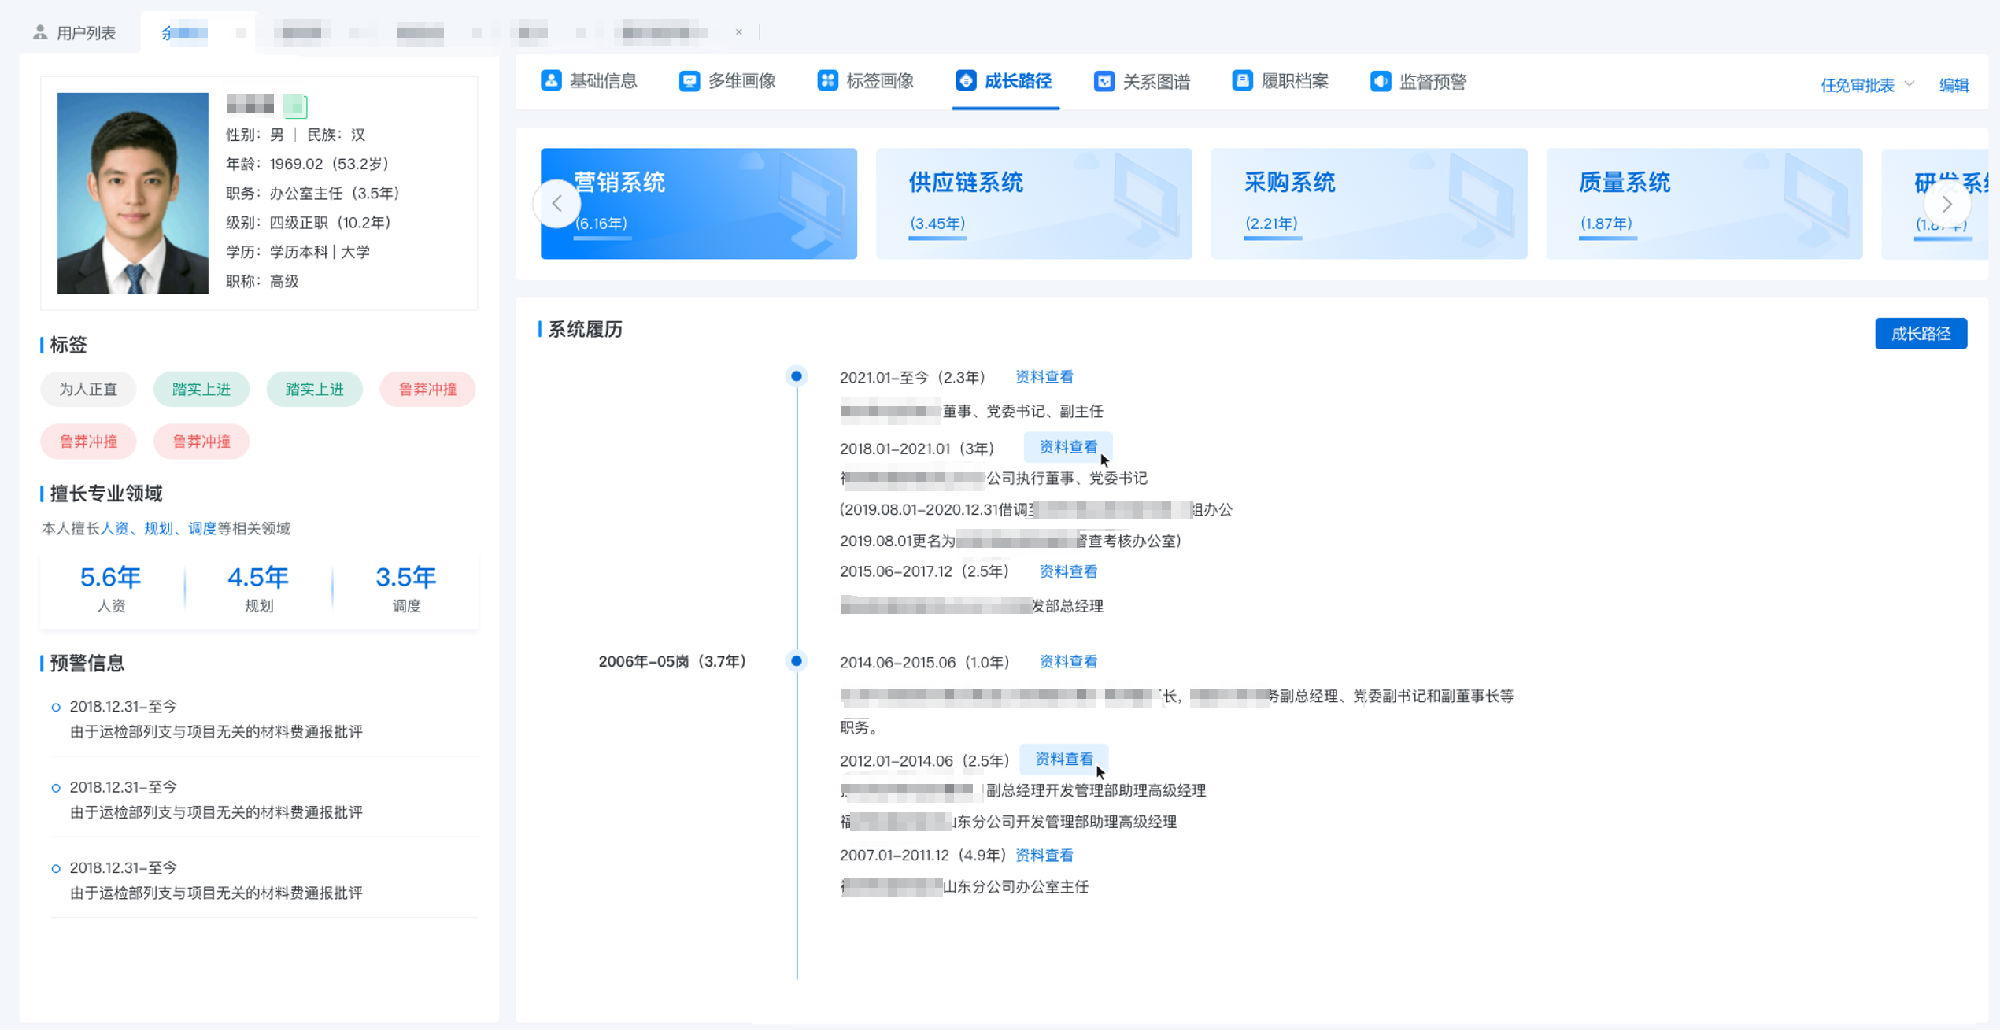The height and width of the screenshot is (1030, 2000).
Task: Click the 监督预警 warning icon
Action: (1381, 80)
